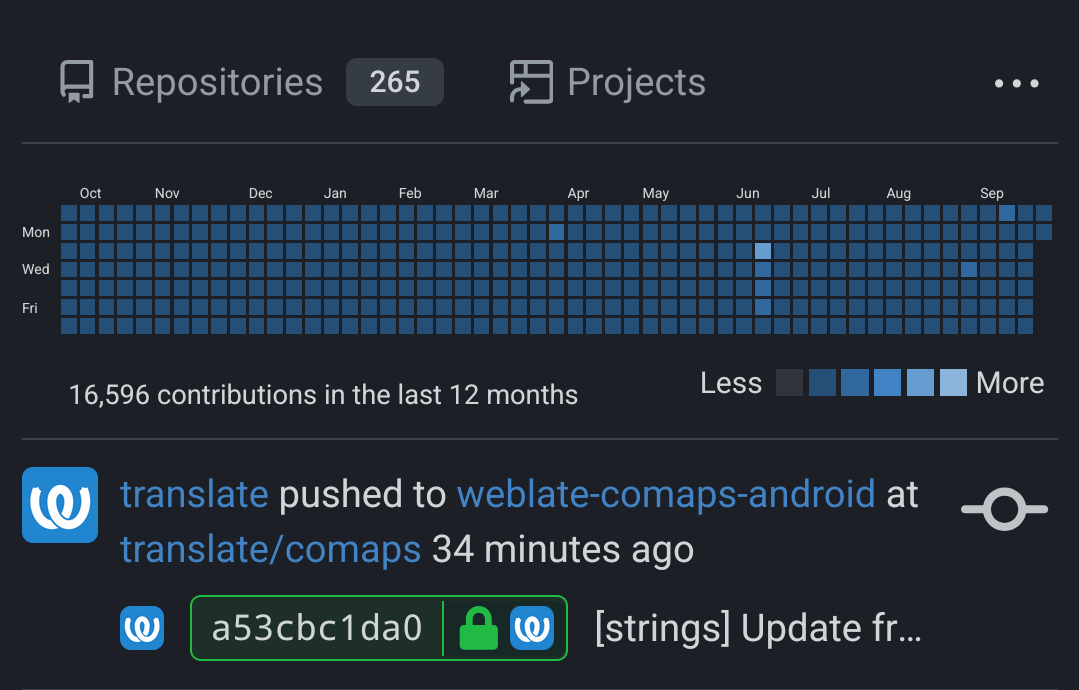
Task: Click "16,596 contributions in the last 12 months"
Action: (x=323, y=395)
